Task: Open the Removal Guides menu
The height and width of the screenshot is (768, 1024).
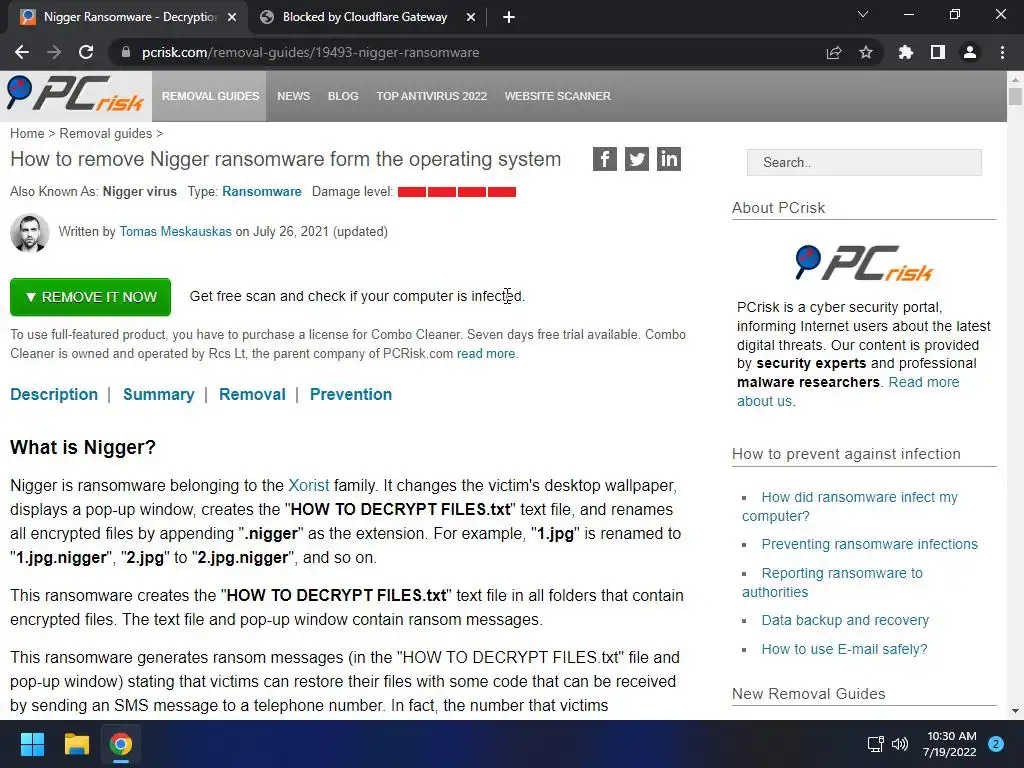Action: pos(210,96)
